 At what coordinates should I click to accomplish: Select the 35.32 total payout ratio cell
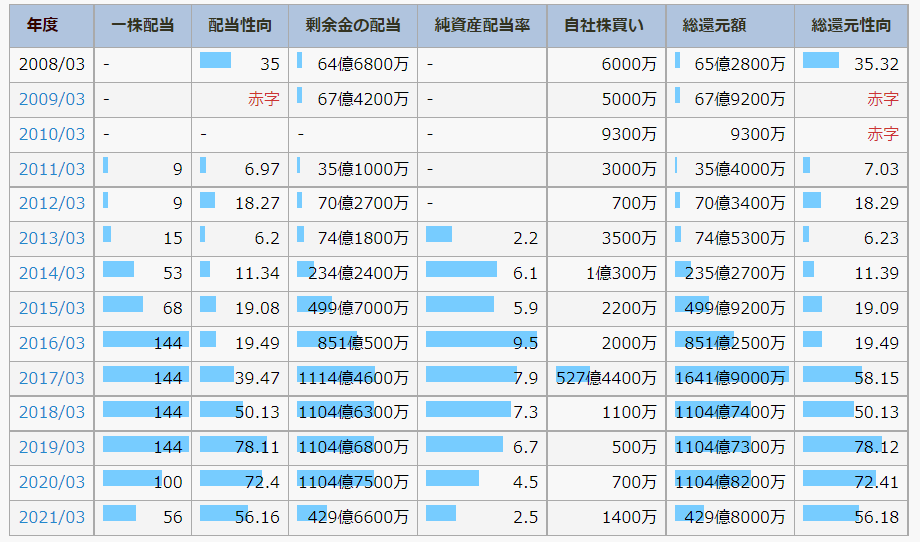point(851,65)
